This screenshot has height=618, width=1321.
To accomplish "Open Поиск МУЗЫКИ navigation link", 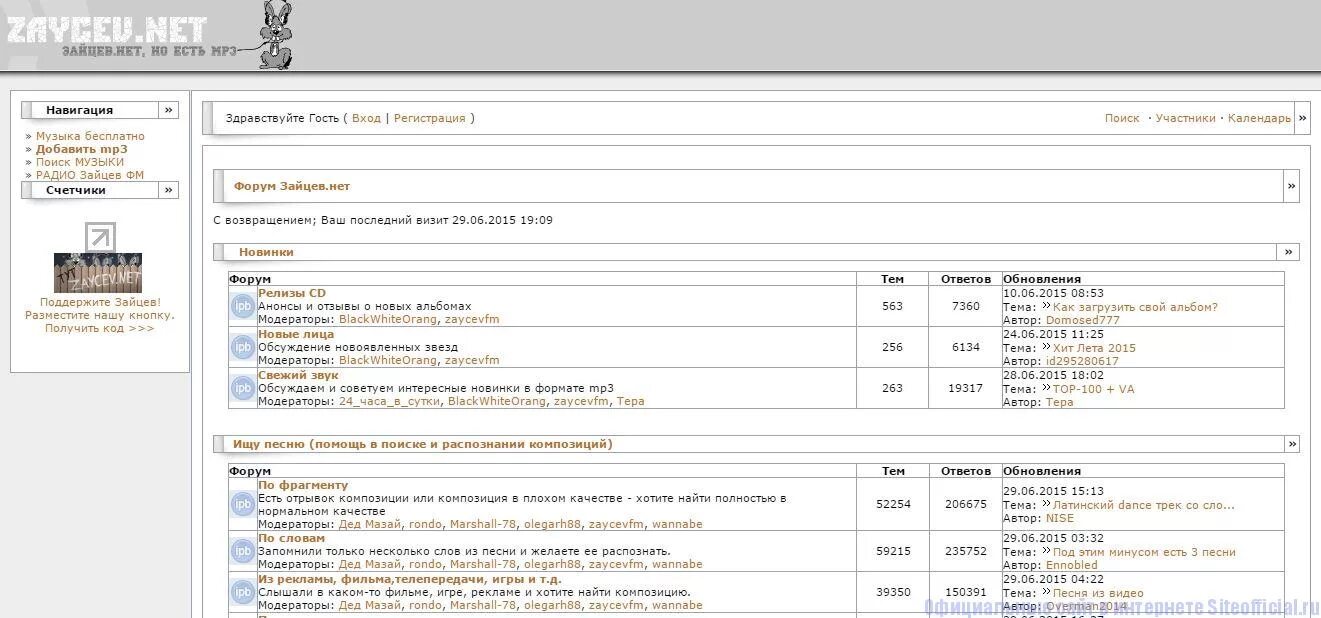I will coord(80,162).
